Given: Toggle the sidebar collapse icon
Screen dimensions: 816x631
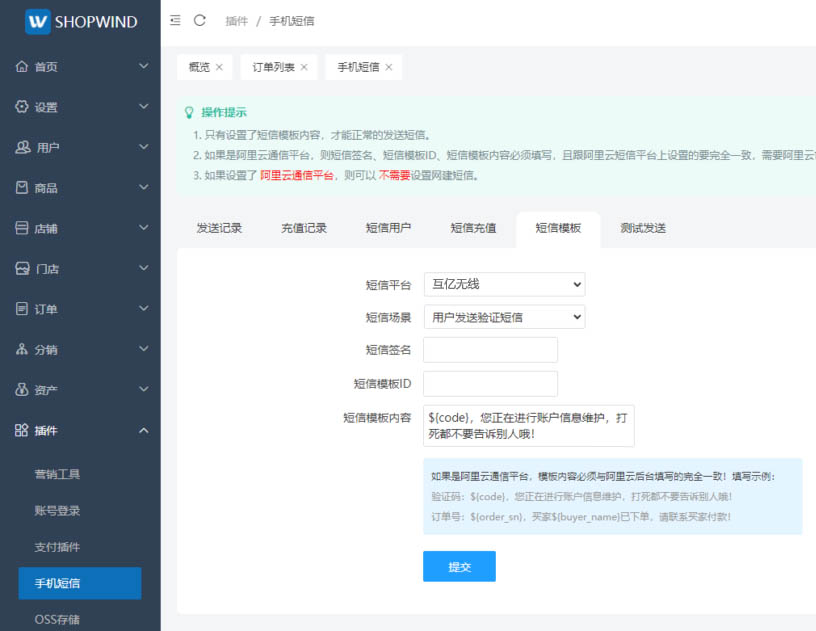Looking at the screenshot, I should tap(175, 21).
